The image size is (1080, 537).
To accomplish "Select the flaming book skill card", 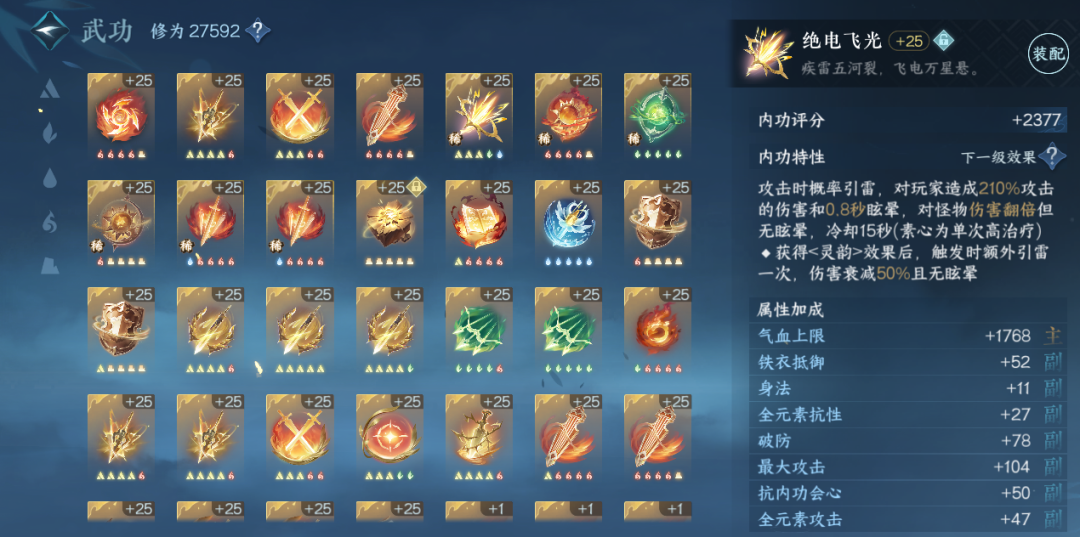I will click(479, 224).
